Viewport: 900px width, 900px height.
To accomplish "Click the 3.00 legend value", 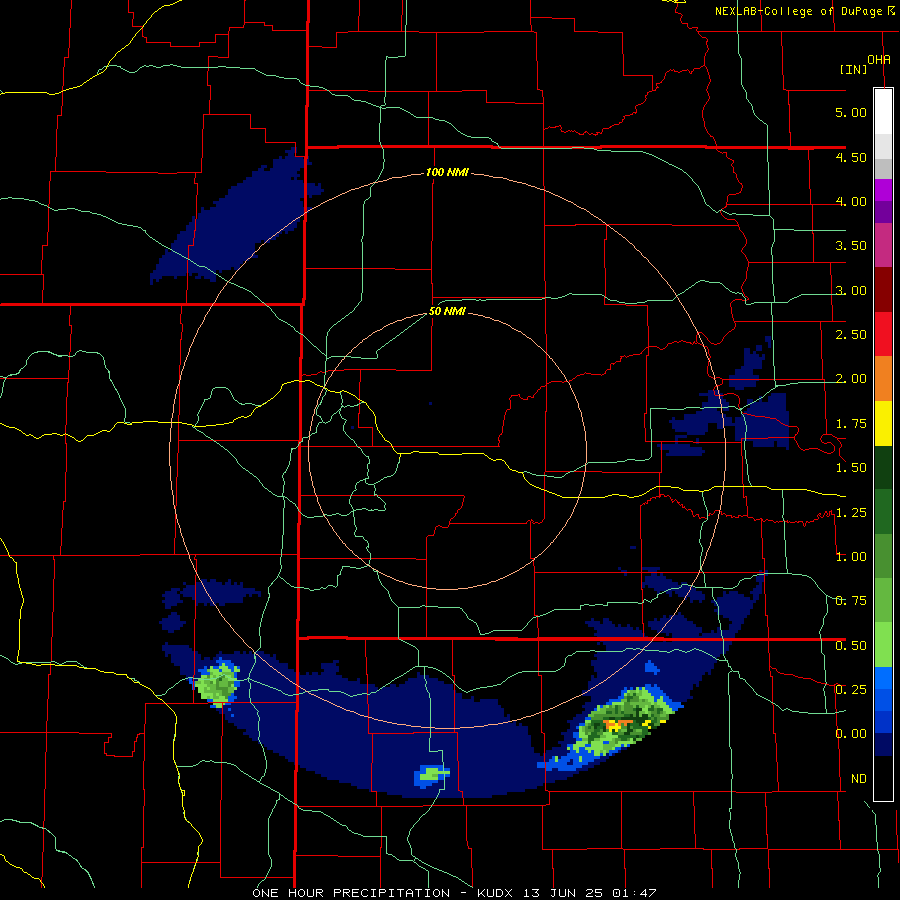I will [x=851, y=290].
